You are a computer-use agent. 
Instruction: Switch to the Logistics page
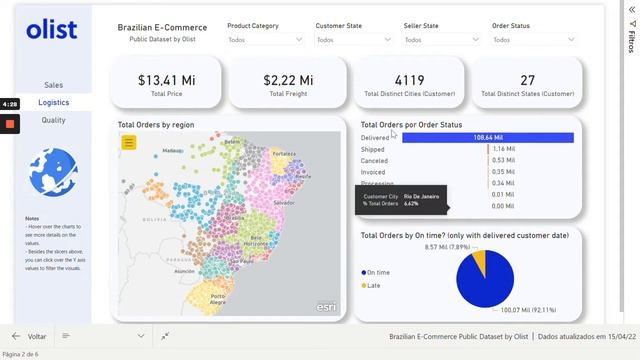click(53, 102)
